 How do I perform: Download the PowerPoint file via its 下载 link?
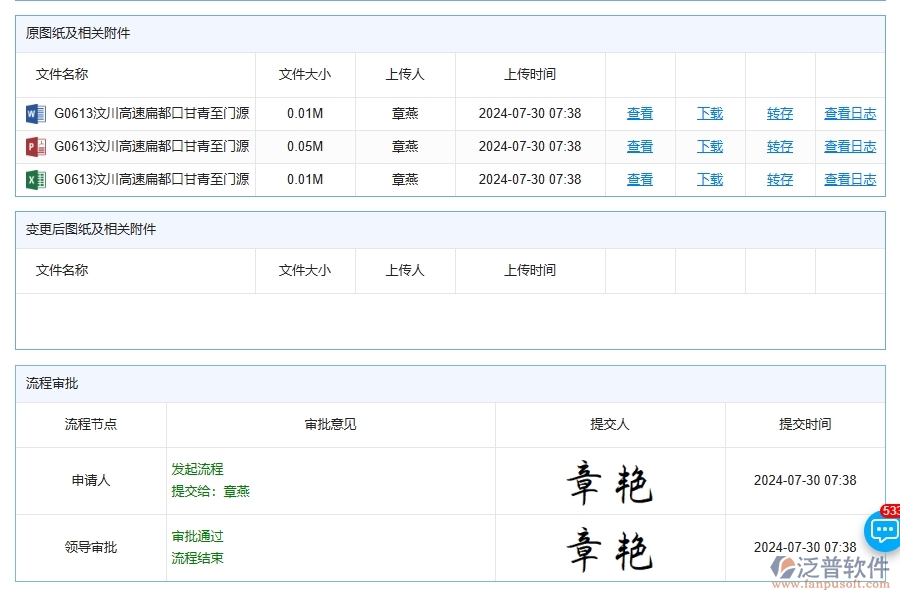pyautogui.click(x=709, y=146)
